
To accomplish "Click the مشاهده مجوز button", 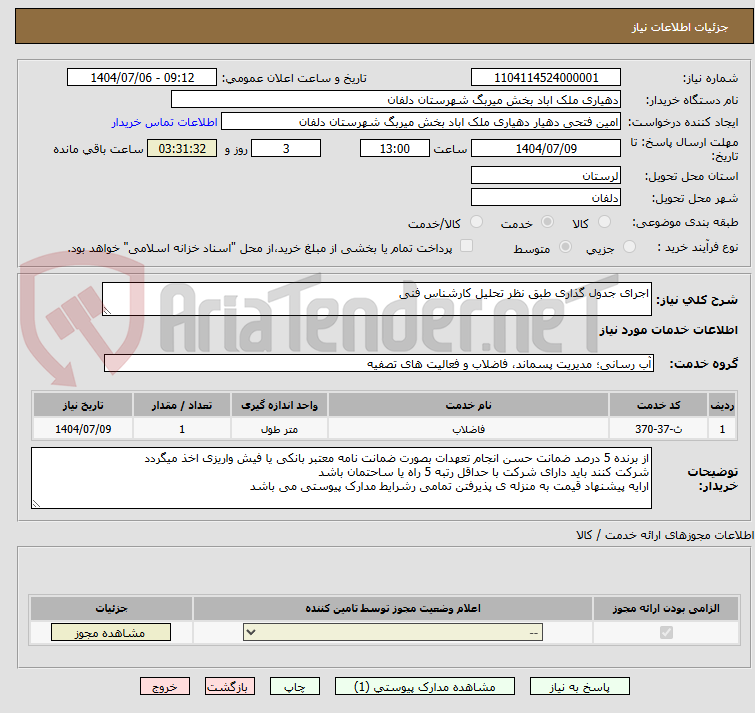I will point(111,633).
